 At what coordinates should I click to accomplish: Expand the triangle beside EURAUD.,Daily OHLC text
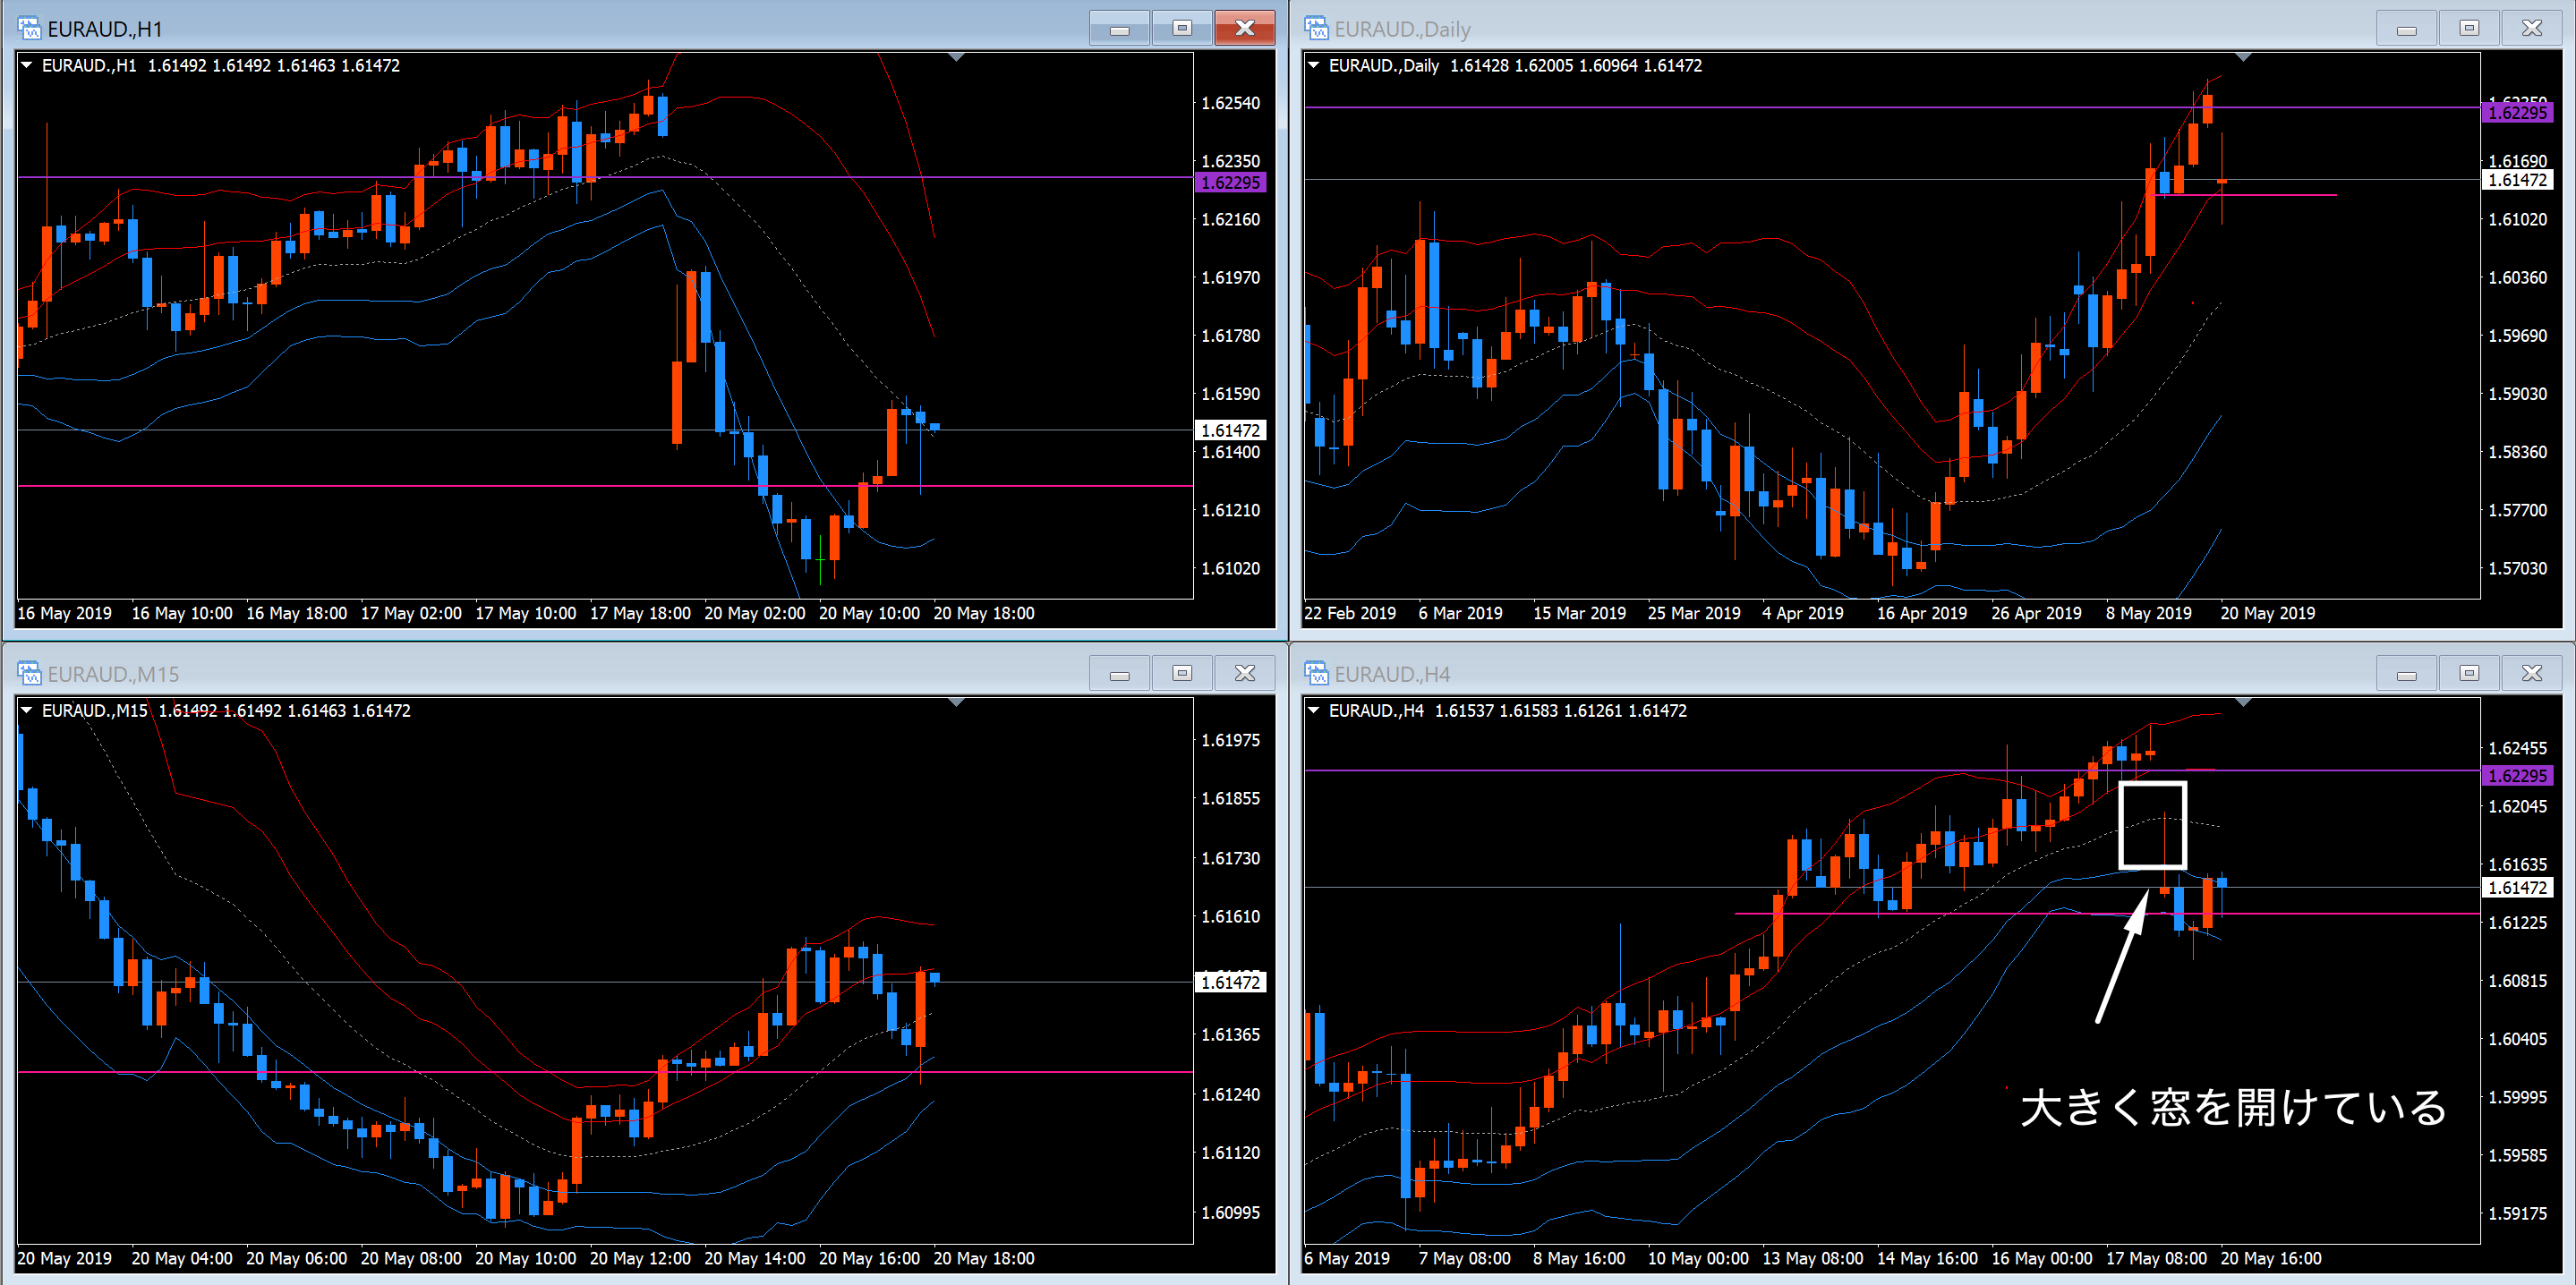(1314, 65)
